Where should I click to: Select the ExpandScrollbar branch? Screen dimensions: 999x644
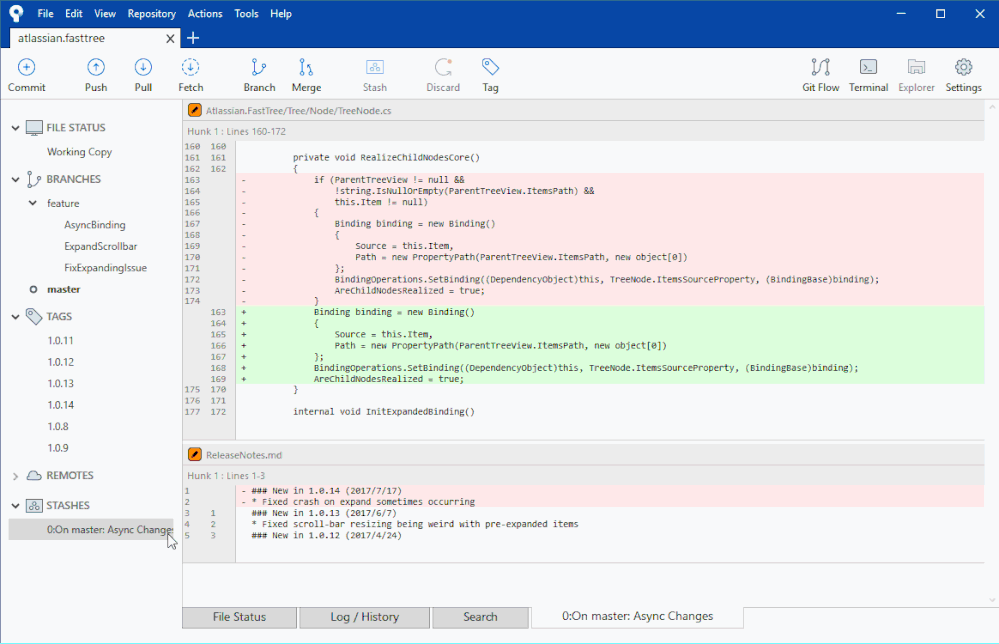(101, 247)
